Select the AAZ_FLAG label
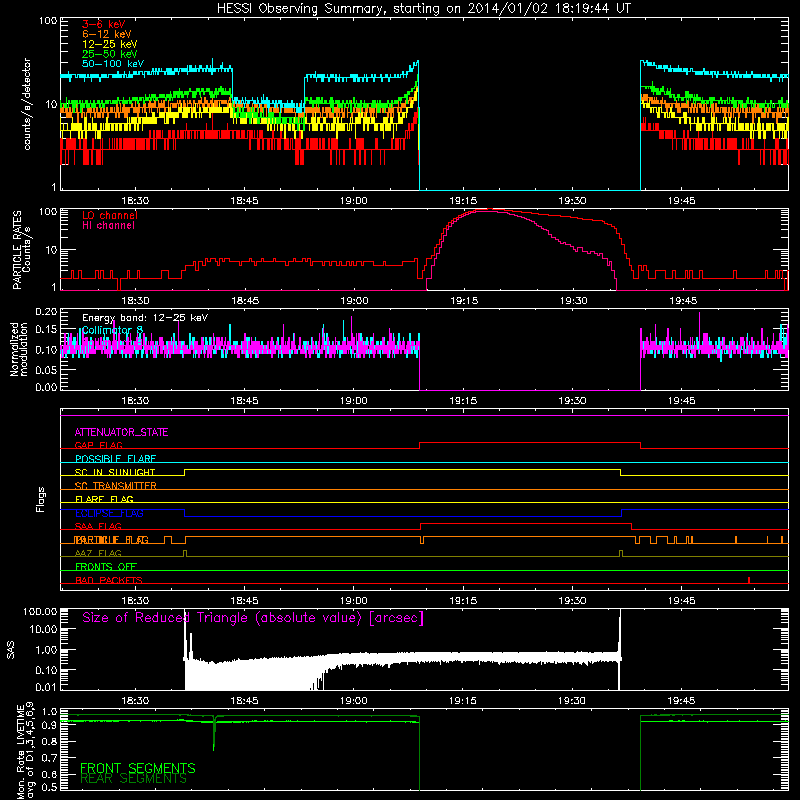The width and height of the screenshot is (800, 800). point(98,554)
